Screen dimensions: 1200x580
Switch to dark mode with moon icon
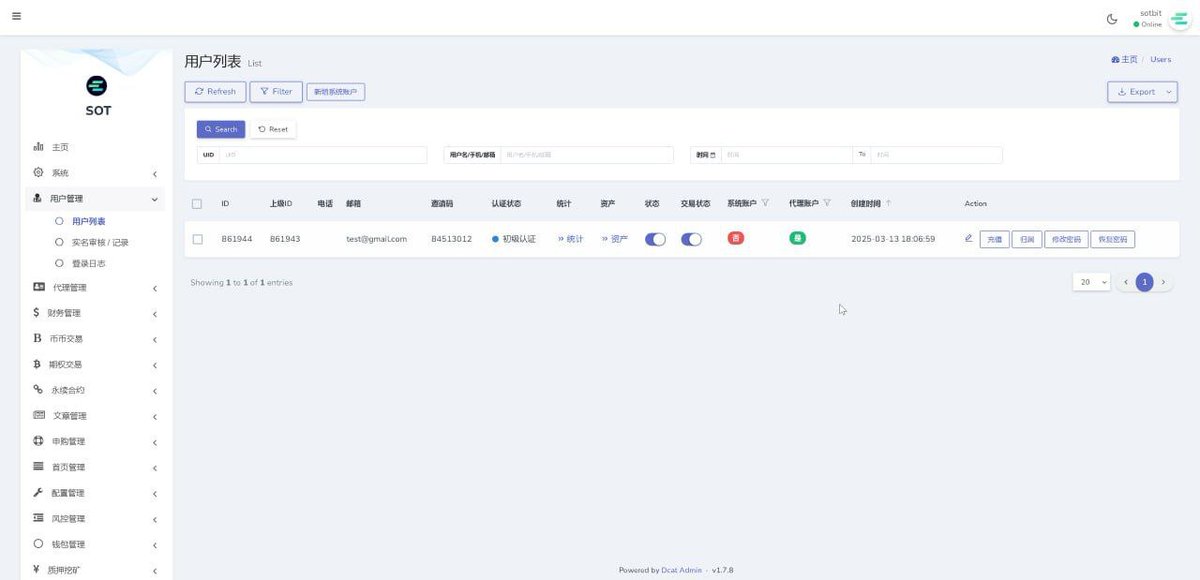click(x=1112, y=19)
